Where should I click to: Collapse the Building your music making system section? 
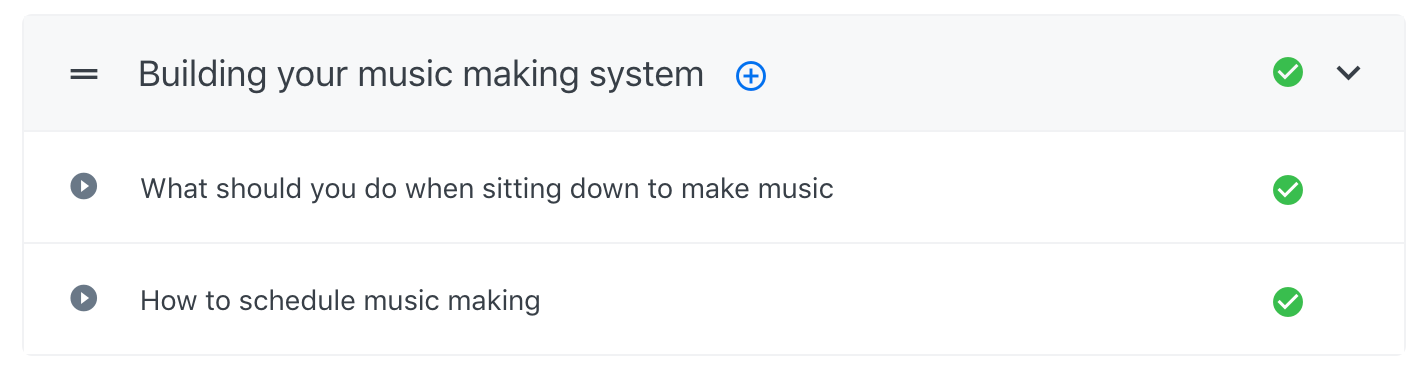pyautogui.click(x=1349, y=73)
